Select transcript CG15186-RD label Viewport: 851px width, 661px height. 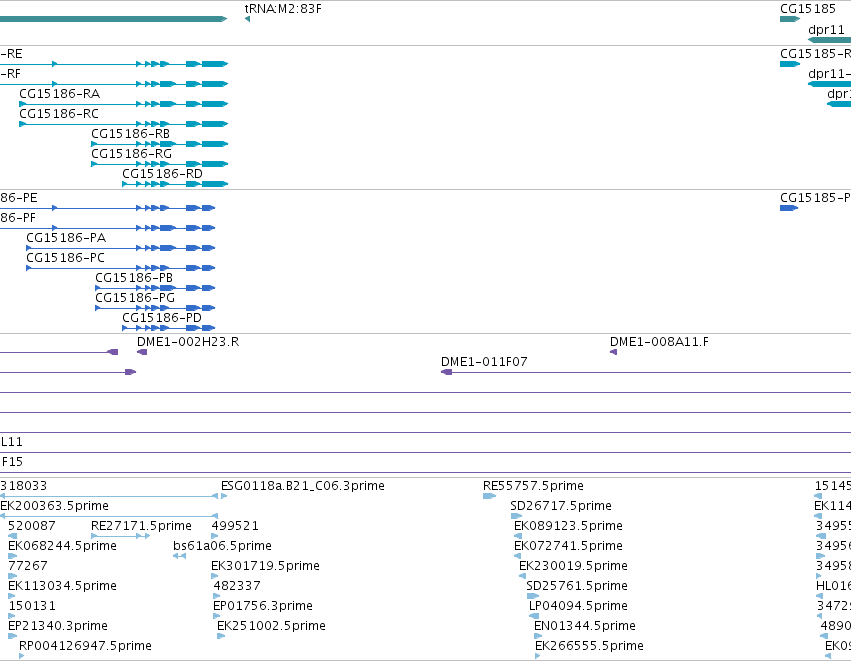(162, 174)
